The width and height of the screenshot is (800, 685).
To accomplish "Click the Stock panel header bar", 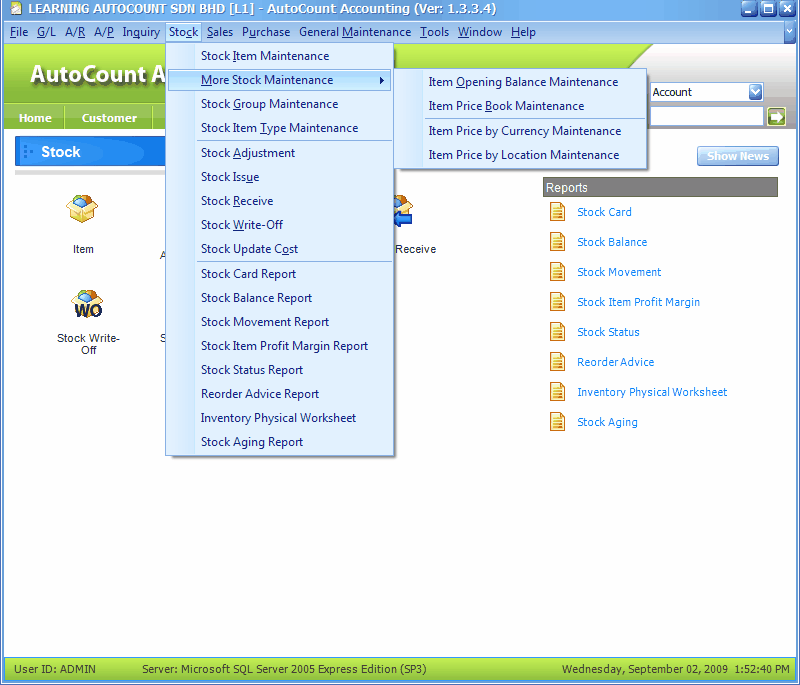I will (90, 151).
